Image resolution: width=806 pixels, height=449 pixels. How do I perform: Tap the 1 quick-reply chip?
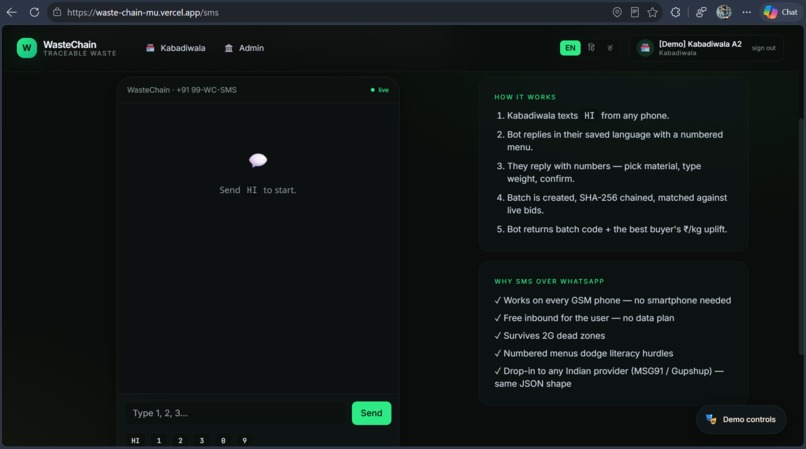(x=159, y=440)
